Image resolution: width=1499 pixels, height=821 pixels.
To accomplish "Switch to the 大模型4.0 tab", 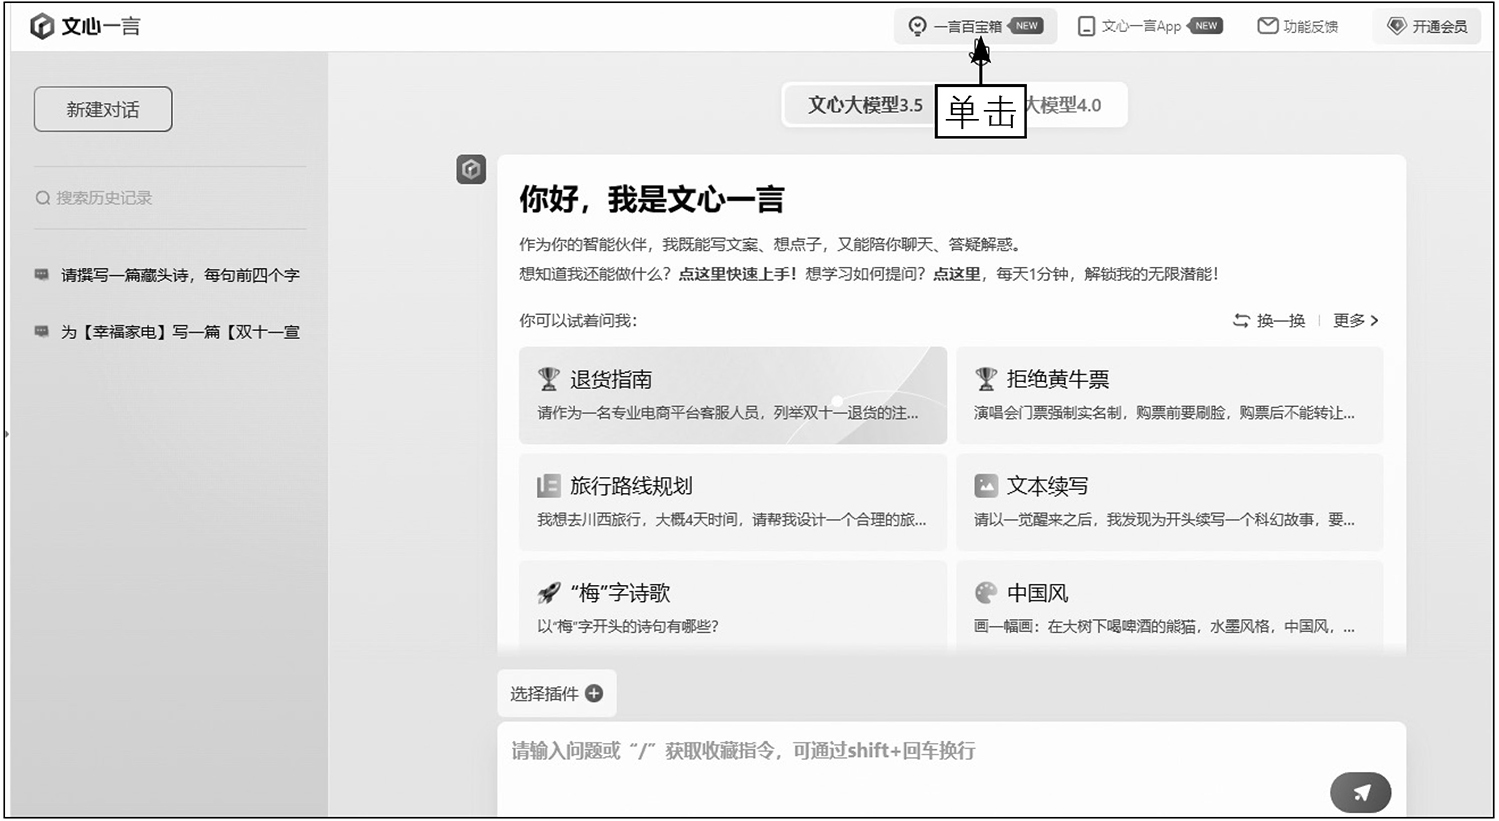I will (x=1064, y=105).
